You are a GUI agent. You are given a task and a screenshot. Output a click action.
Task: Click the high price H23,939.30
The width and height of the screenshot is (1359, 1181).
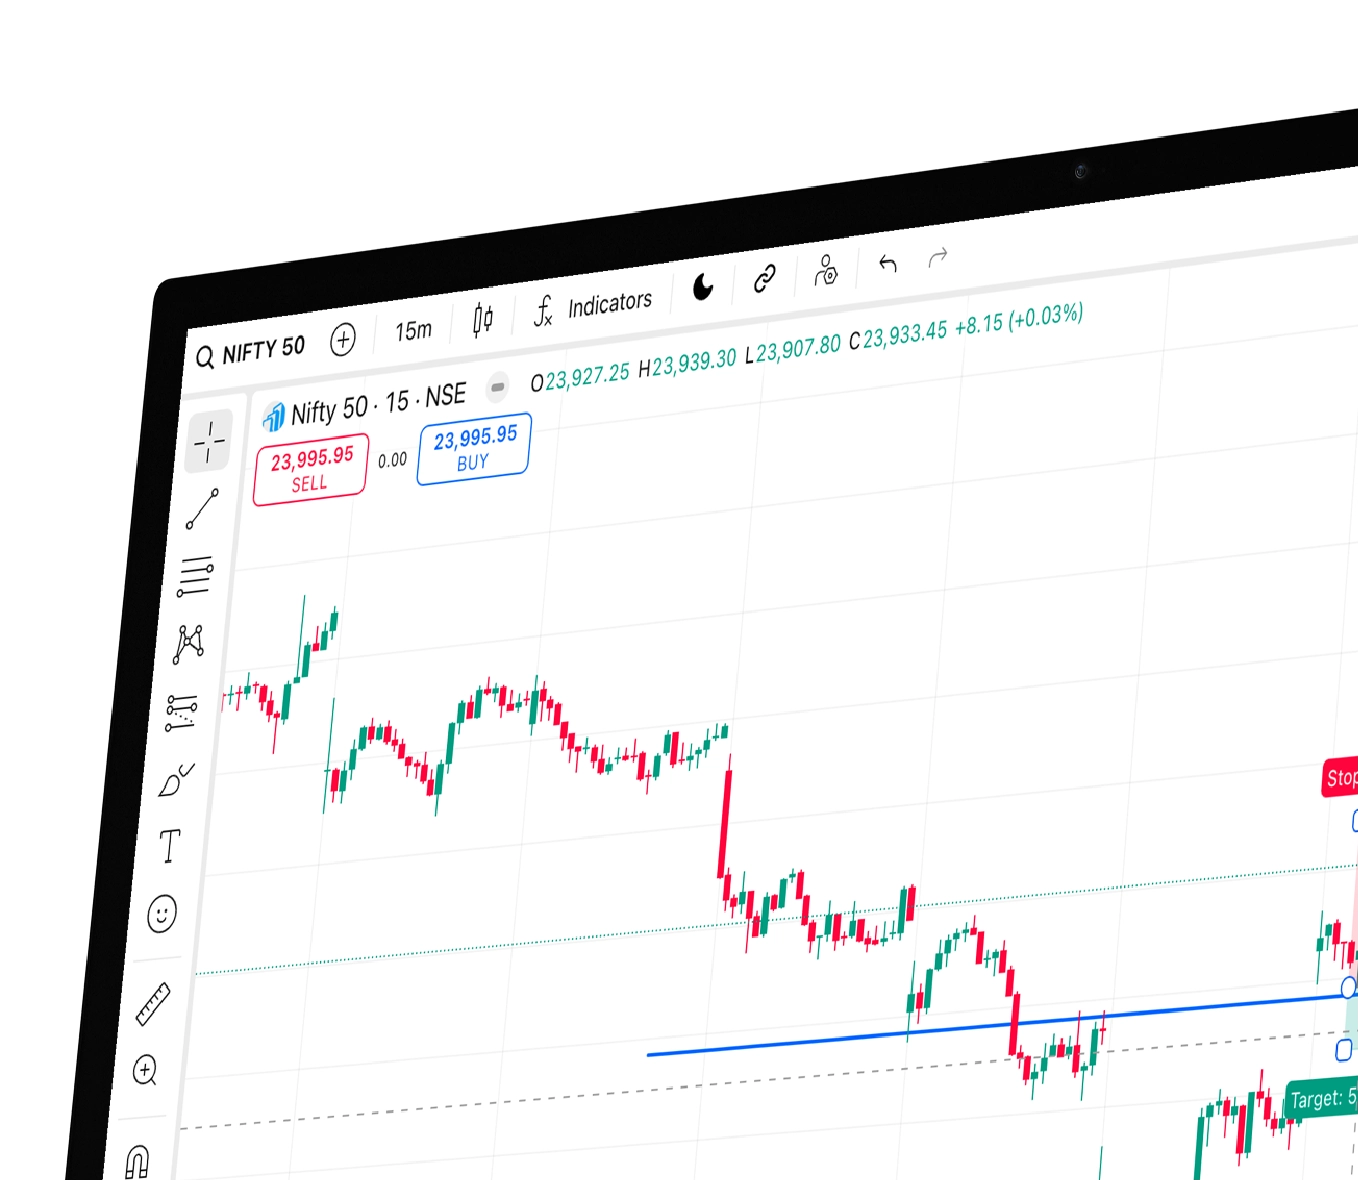click(x=687, y=364)
